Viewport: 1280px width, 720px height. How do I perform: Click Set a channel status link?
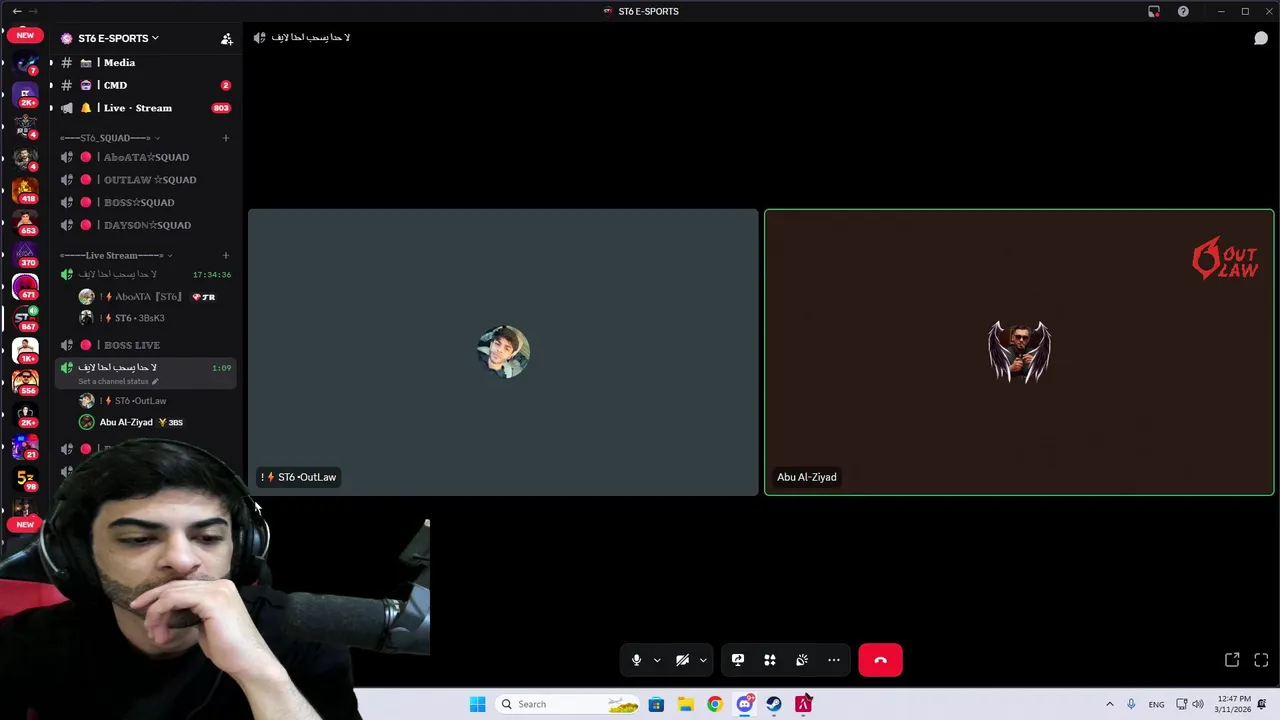click(x=118, y=381)
